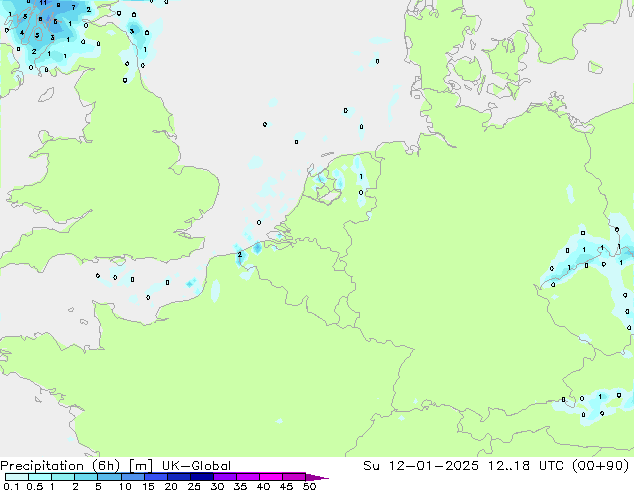The image size is (634, 490).
Task: Click the 1–2 legend color swatch
Action: [x=63, y=477]
